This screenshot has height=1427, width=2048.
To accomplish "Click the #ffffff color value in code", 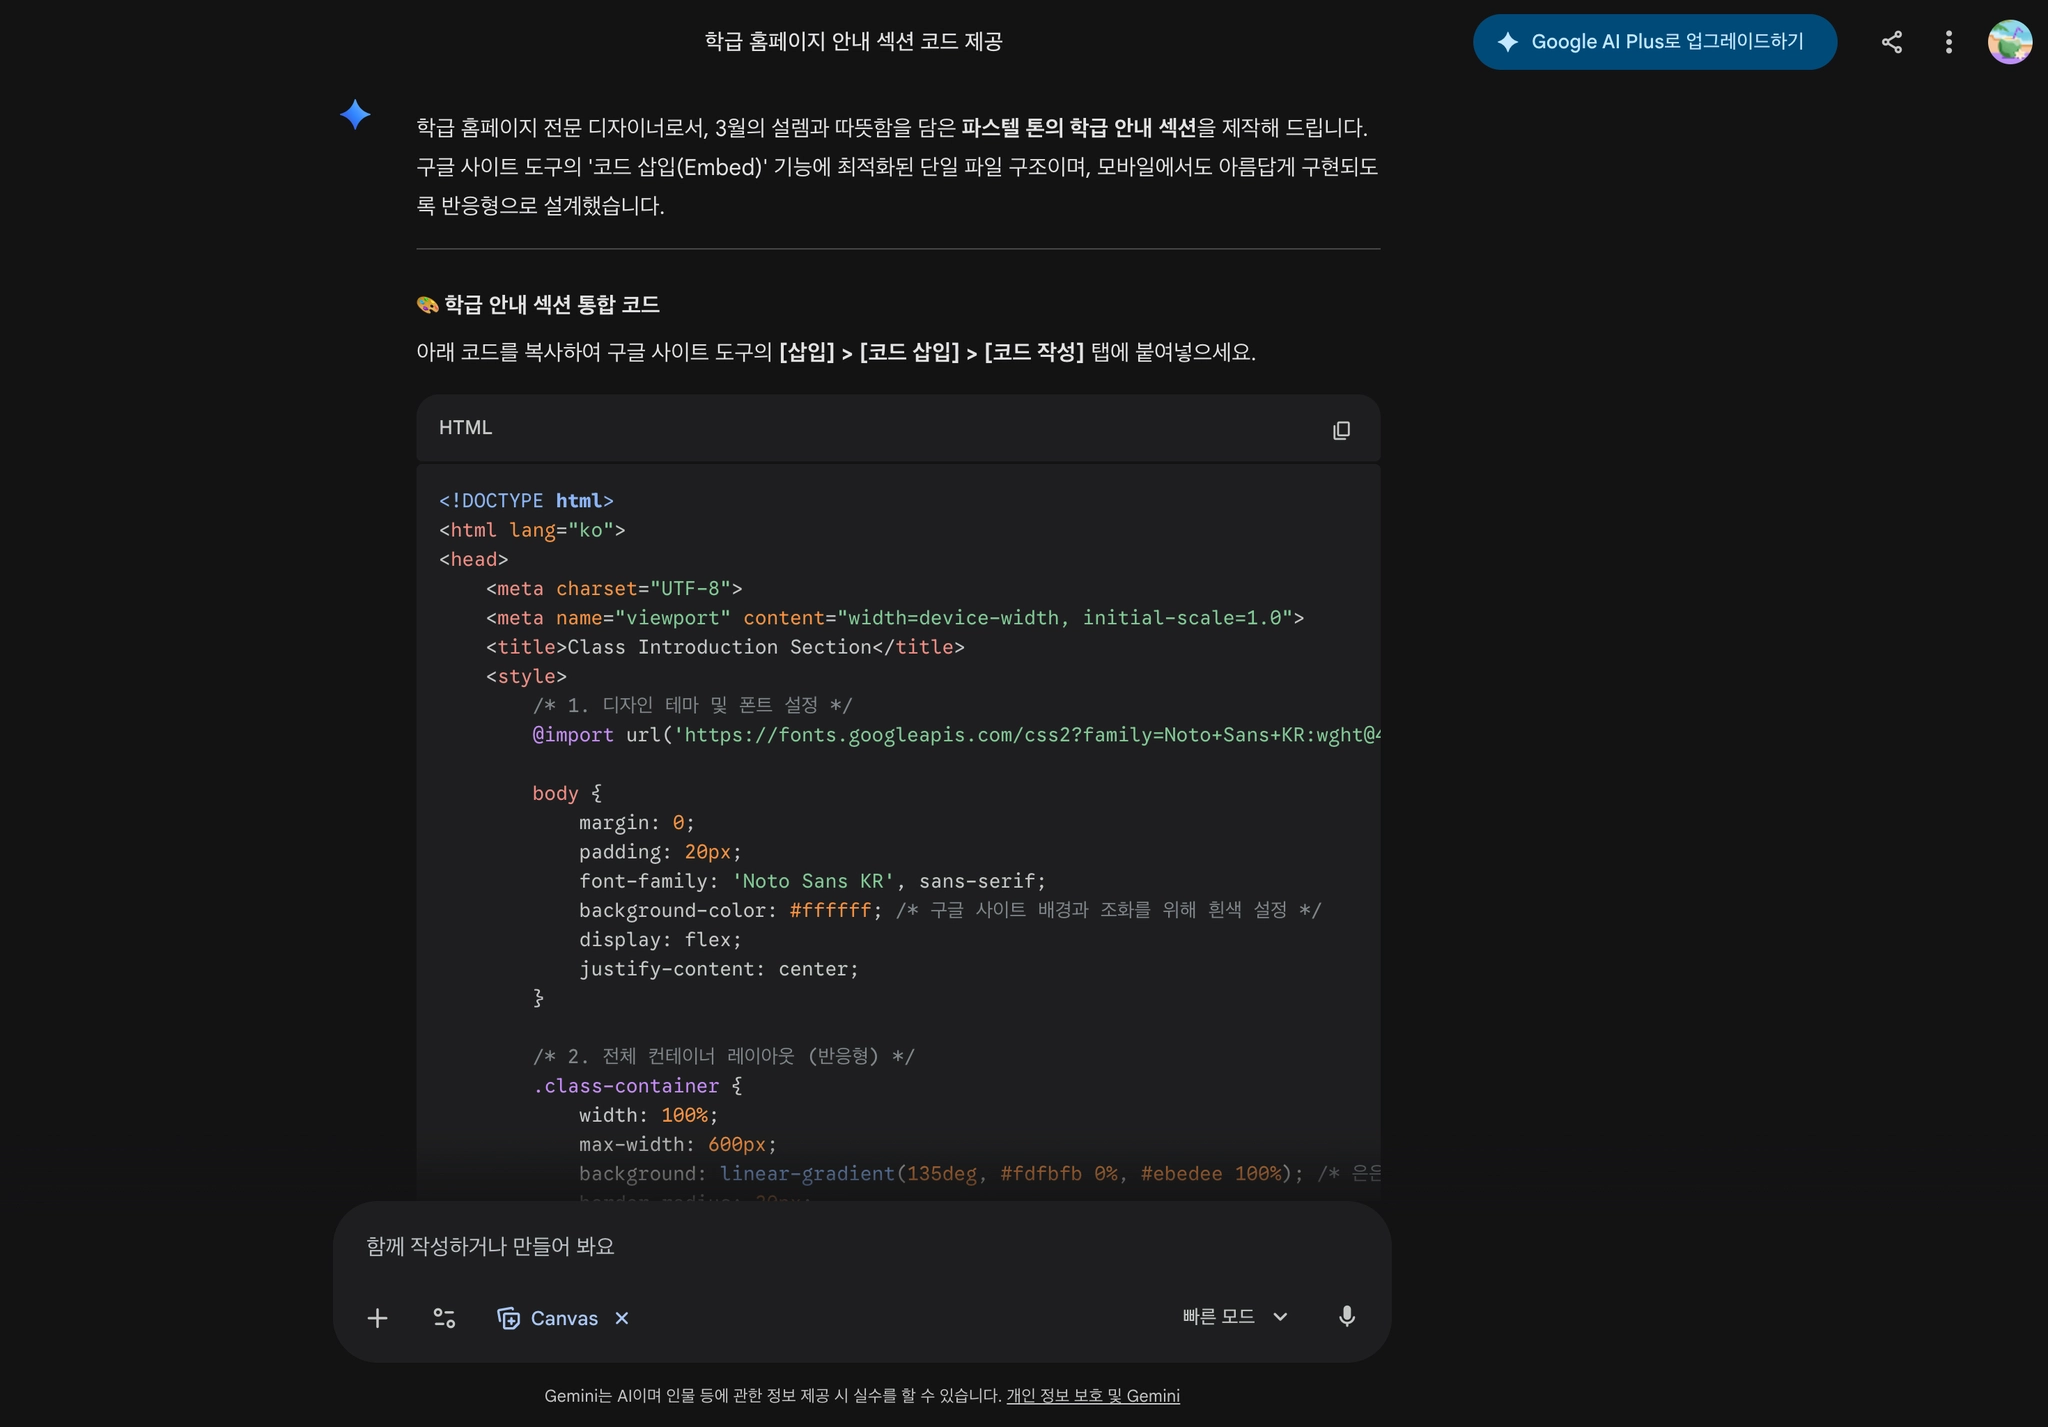I will tap(830, 911).
